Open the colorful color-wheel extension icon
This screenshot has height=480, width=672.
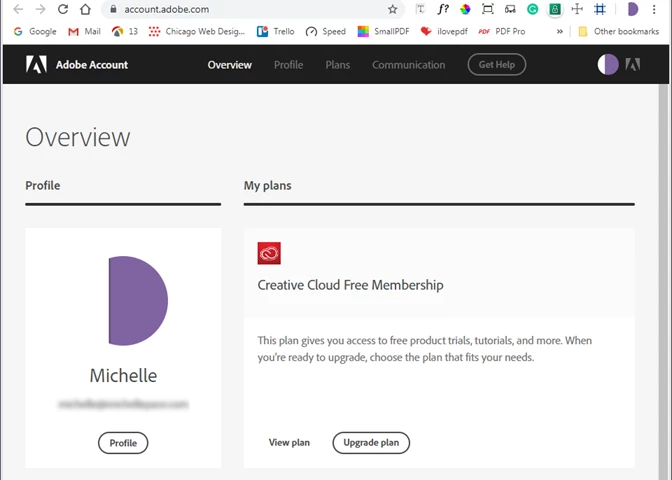coord(465,9)
